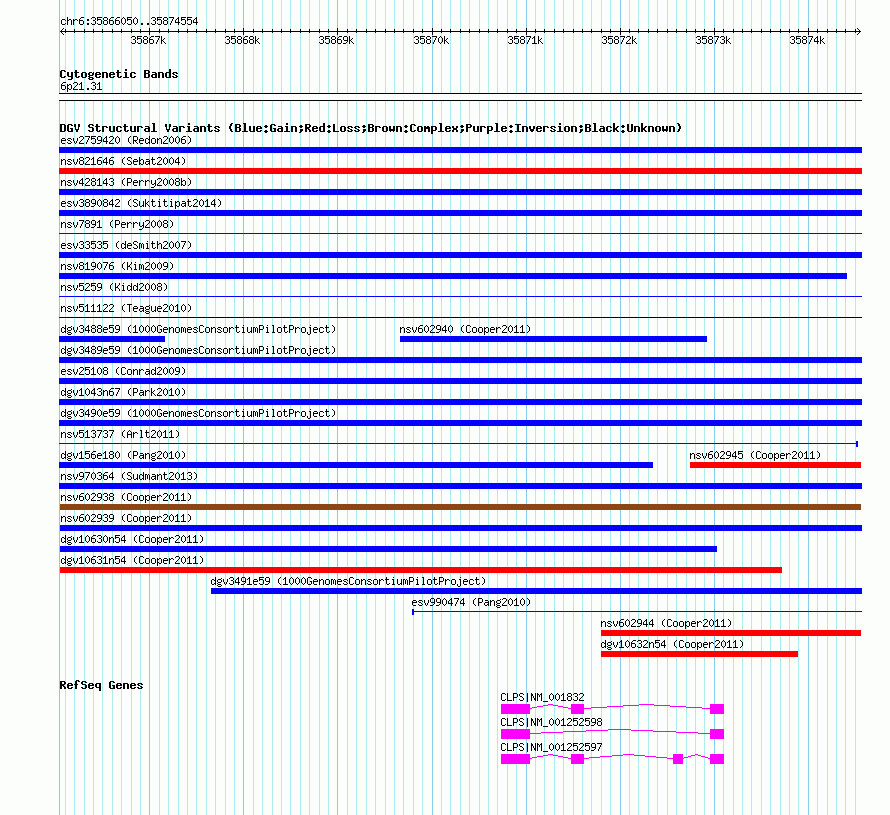Click the short blue dgv3488e59 gain bar
Image resolution: width=890 pixels, height=815 pixels.
tap(112, 339)
